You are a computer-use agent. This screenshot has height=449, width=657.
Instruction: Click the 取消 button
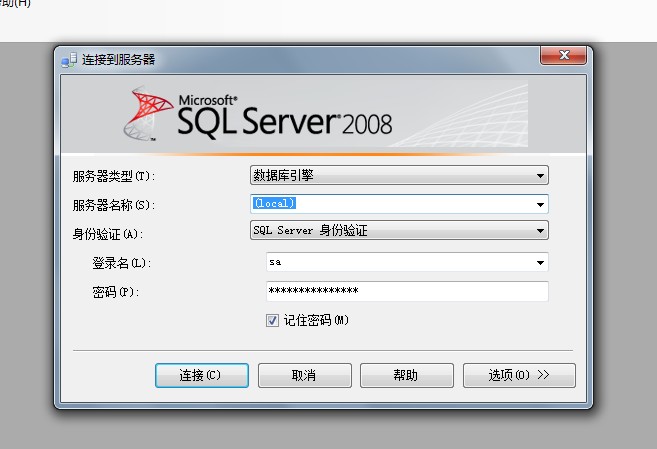coord(305,375)
